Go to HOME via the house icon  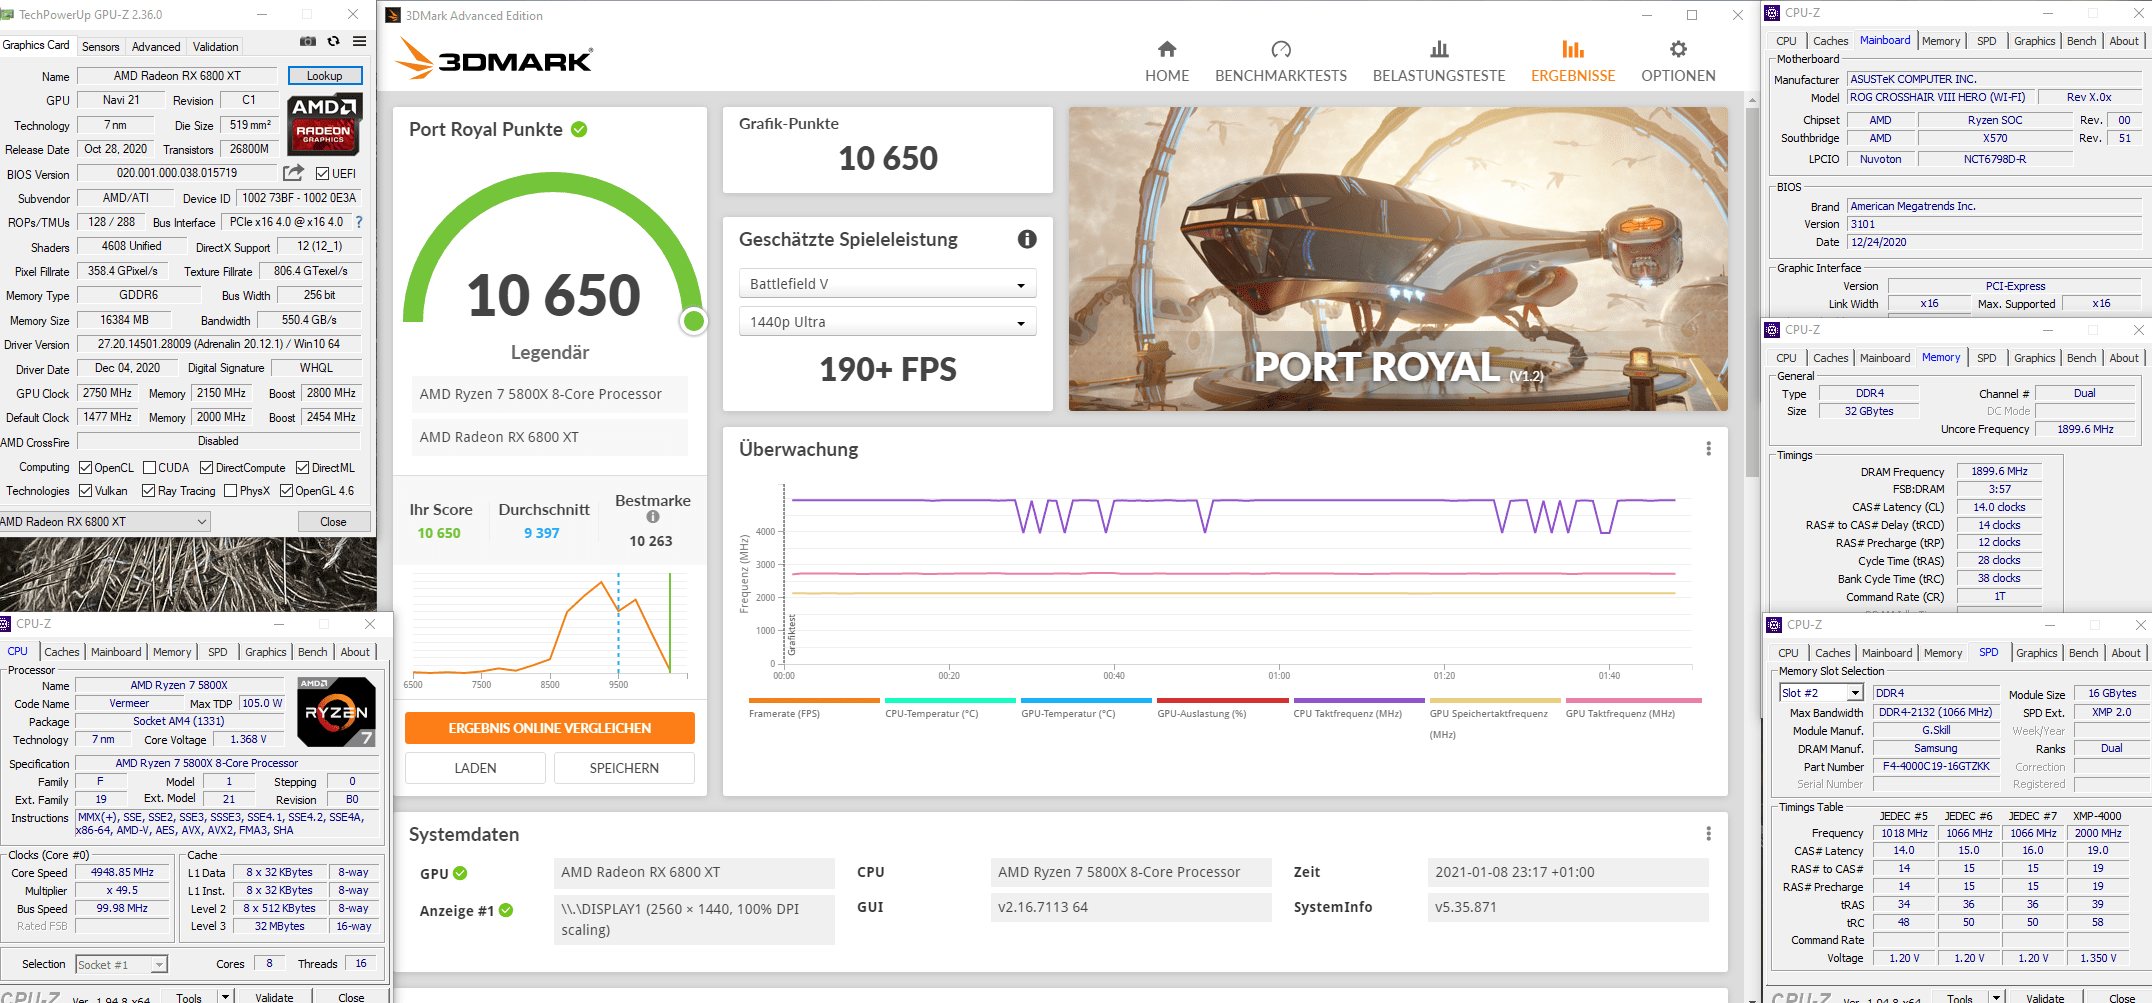point(1167,49)
